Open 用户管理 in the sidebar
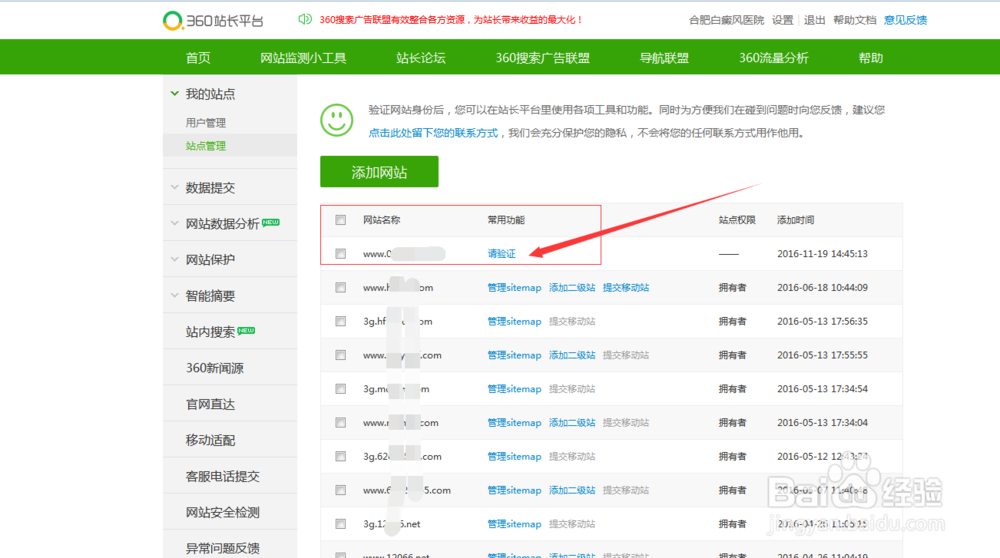Image resolution: width=1000 pixels, height=558 pixels. [x=205, y=122]
